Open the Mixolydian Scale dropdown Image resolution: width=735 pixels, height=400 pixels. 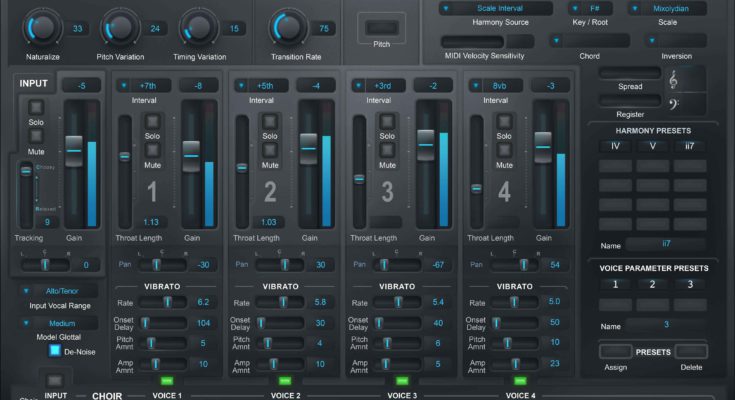(668, 8)
